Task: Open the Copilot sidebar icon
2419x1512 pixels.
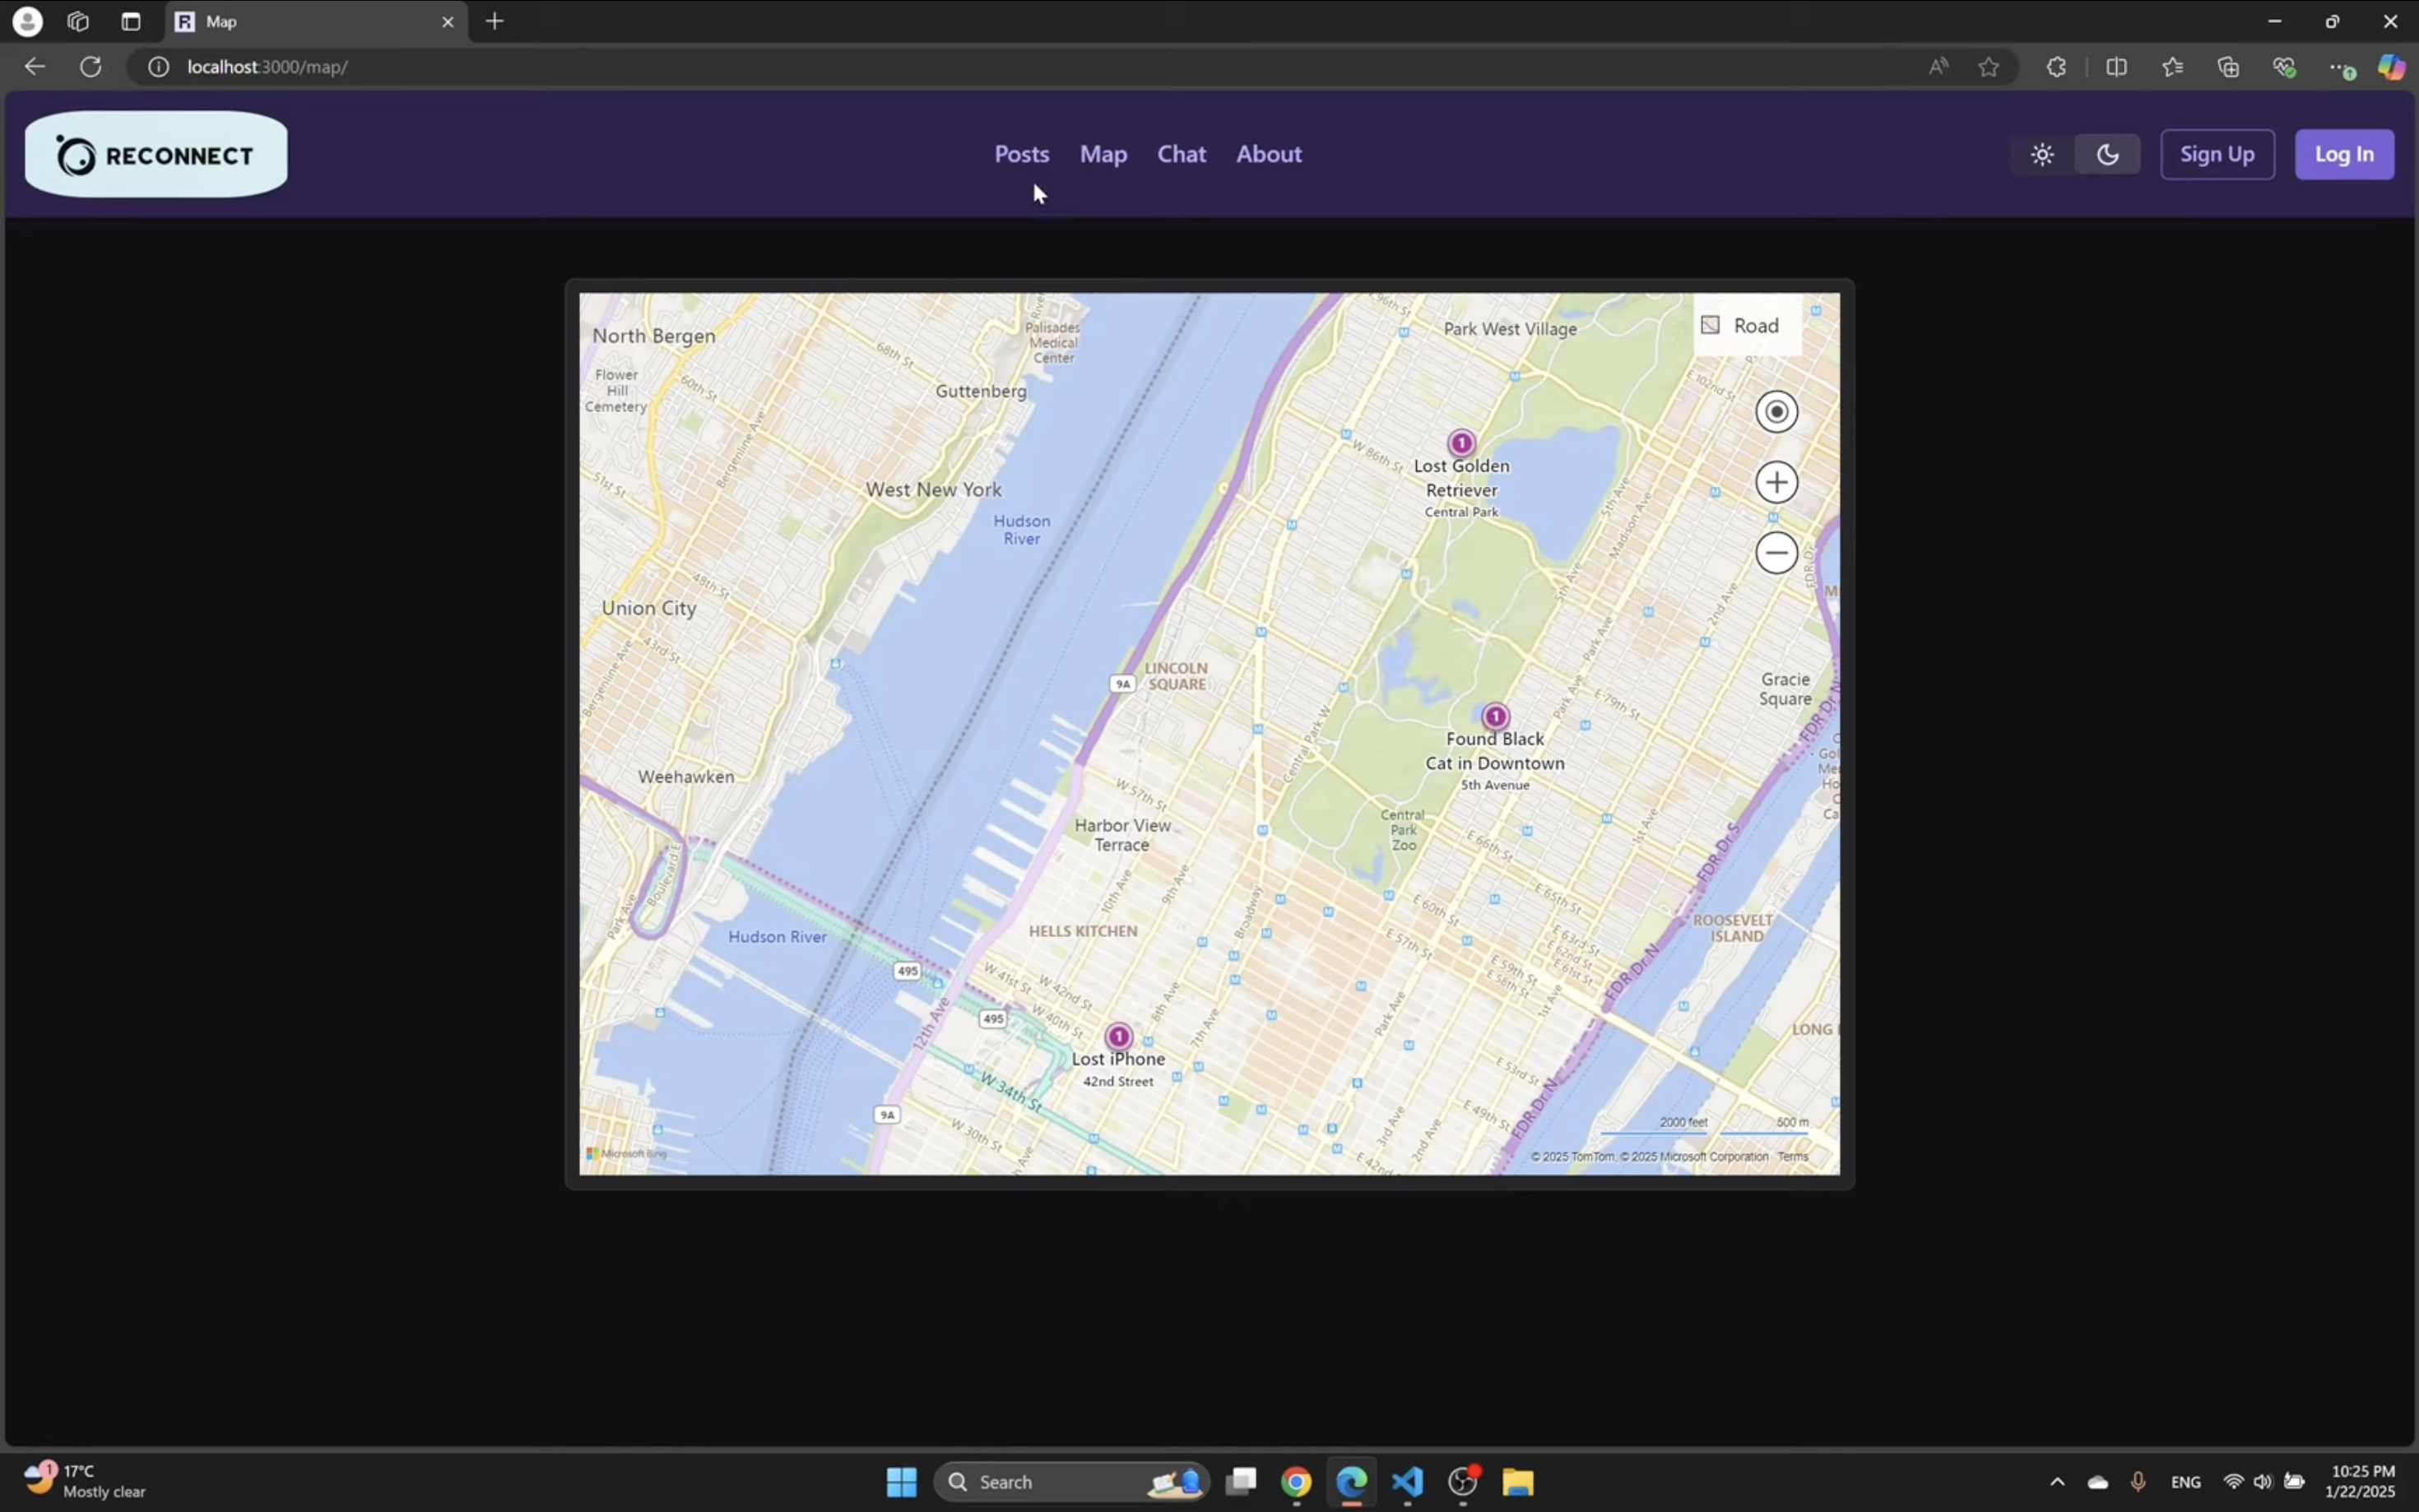Action: pos(2391,67)
